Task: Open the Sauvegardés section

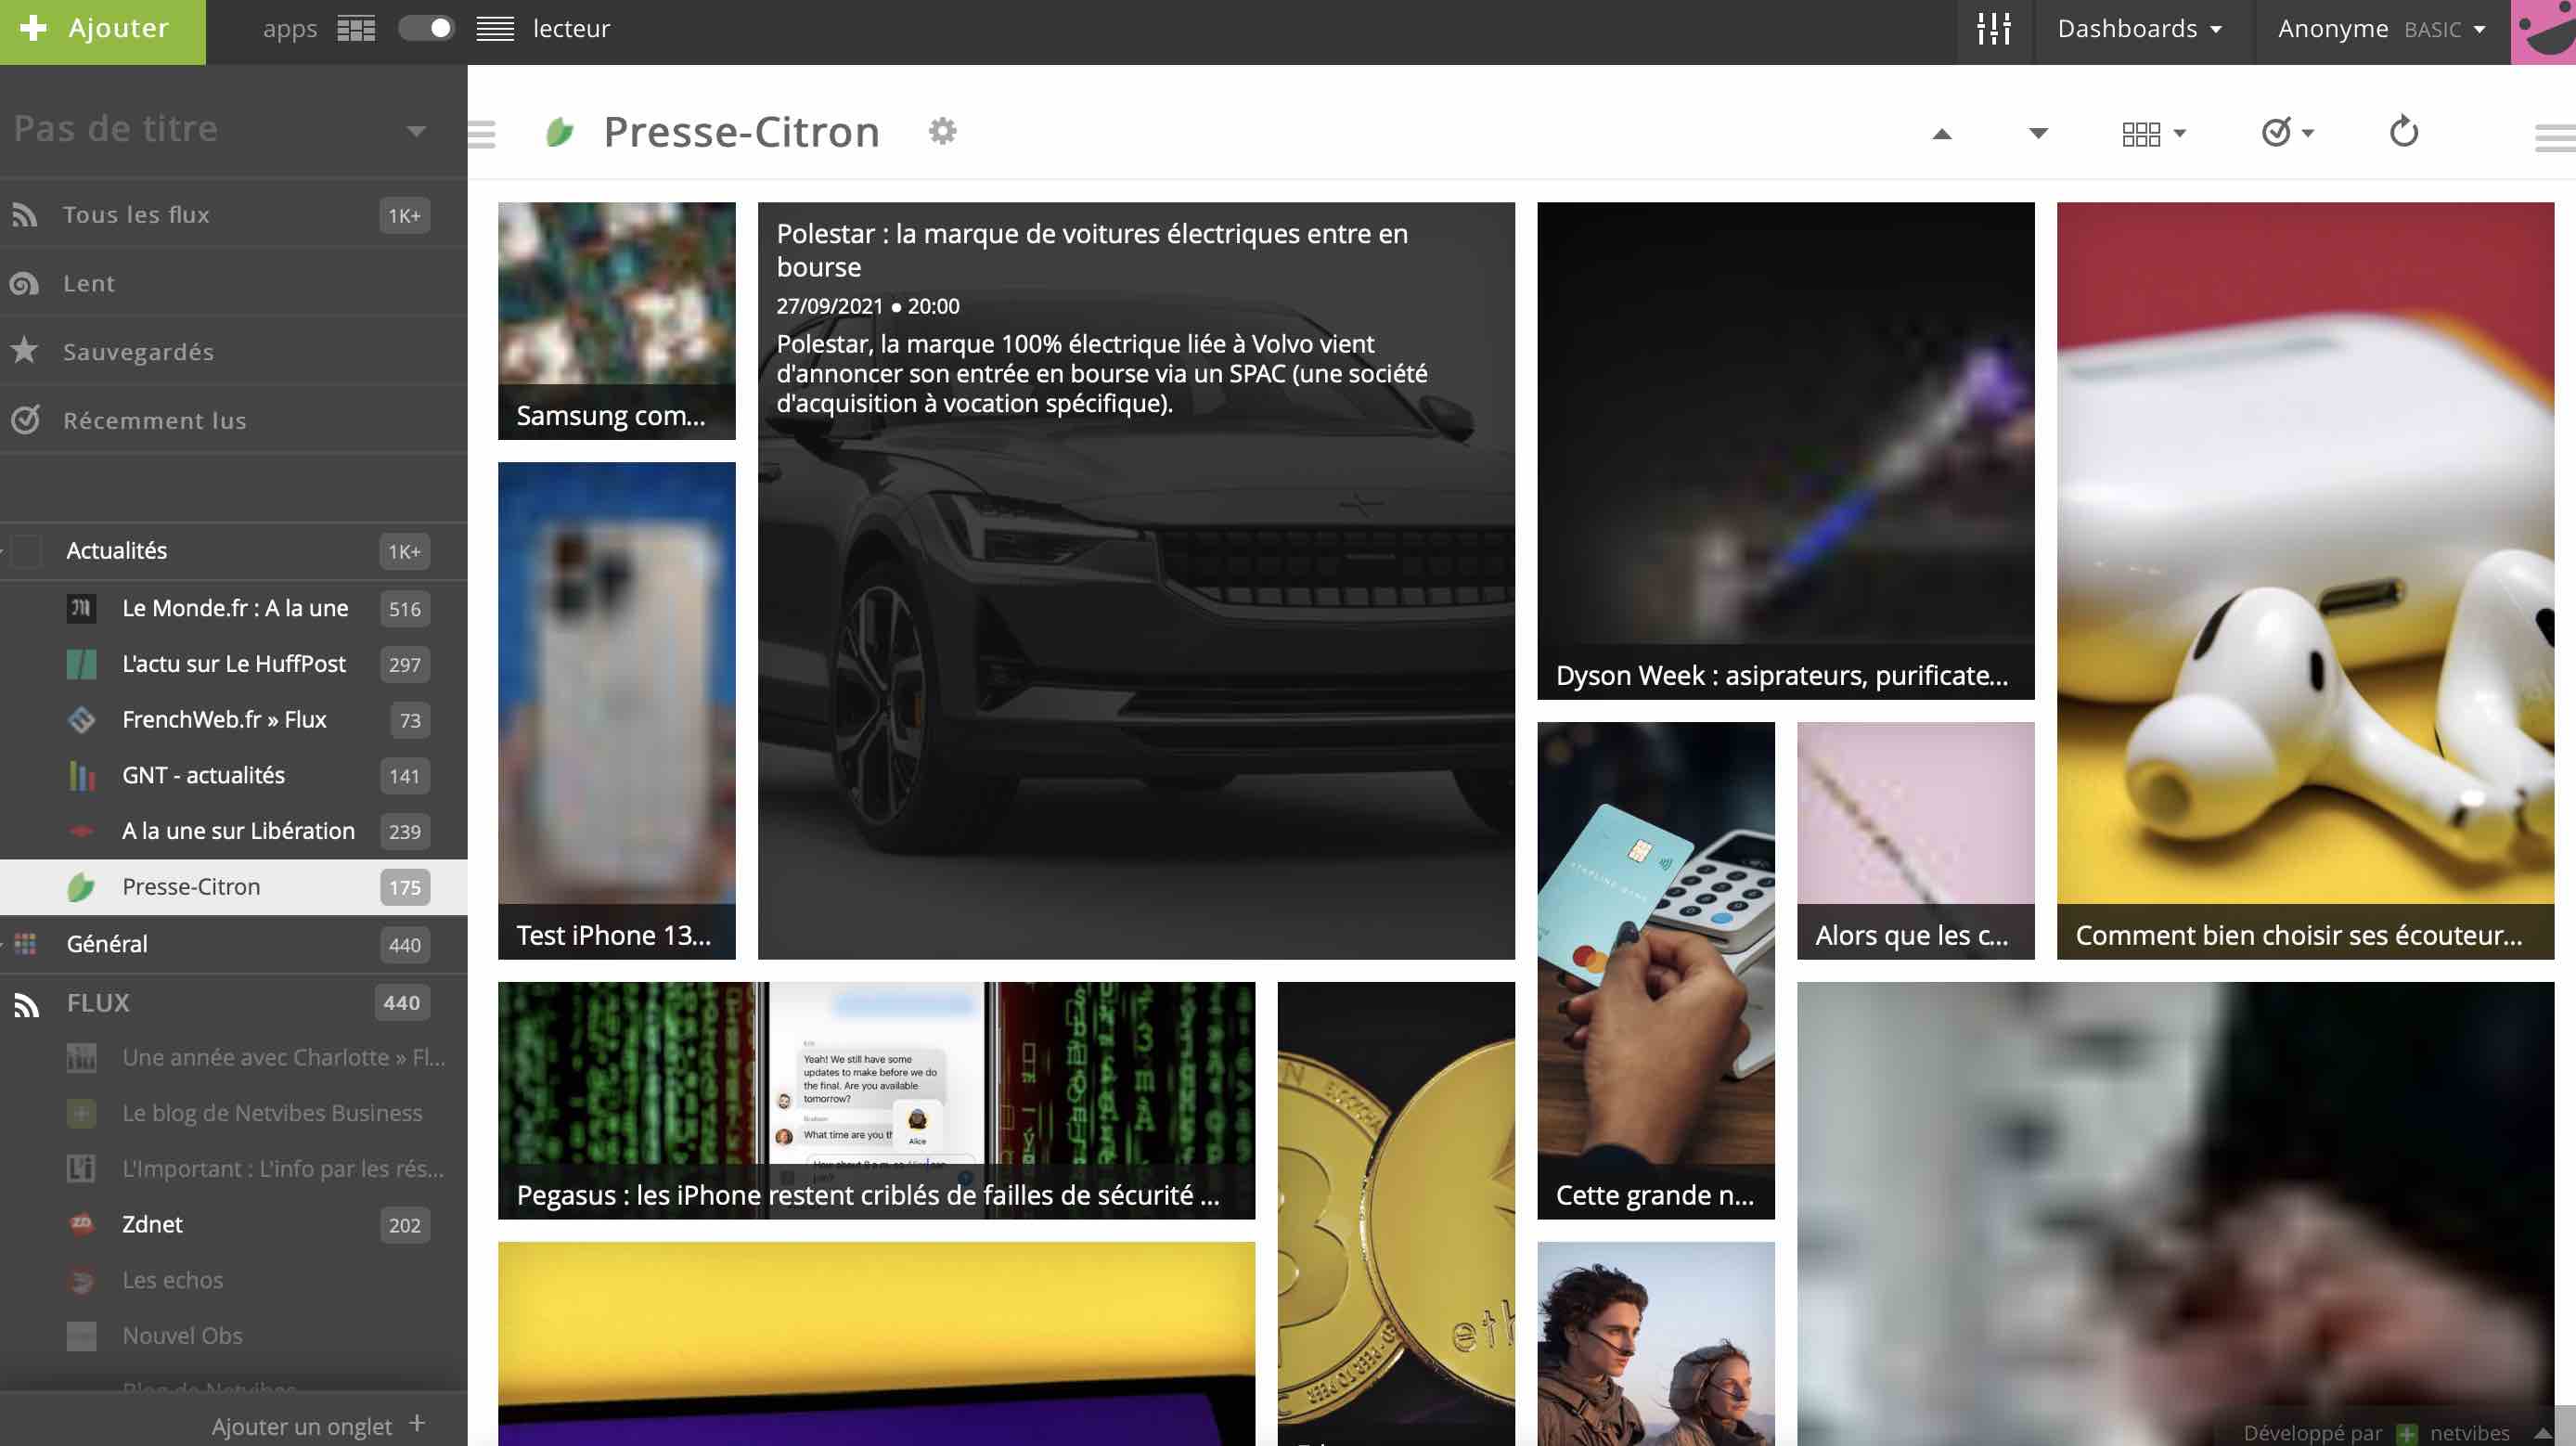Action: point(138,352)
